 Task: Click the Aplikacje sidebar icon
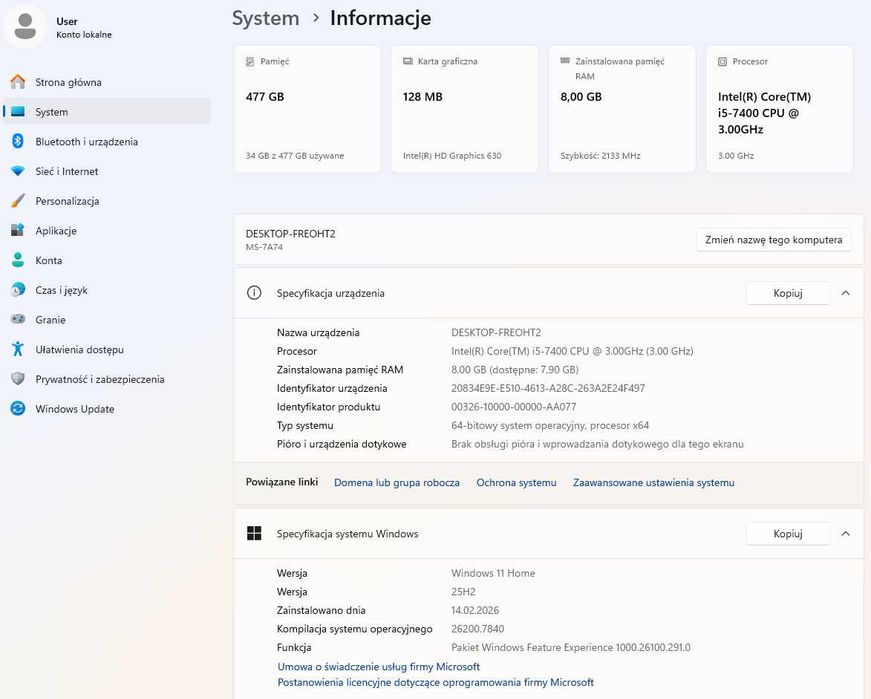(17, 231)
